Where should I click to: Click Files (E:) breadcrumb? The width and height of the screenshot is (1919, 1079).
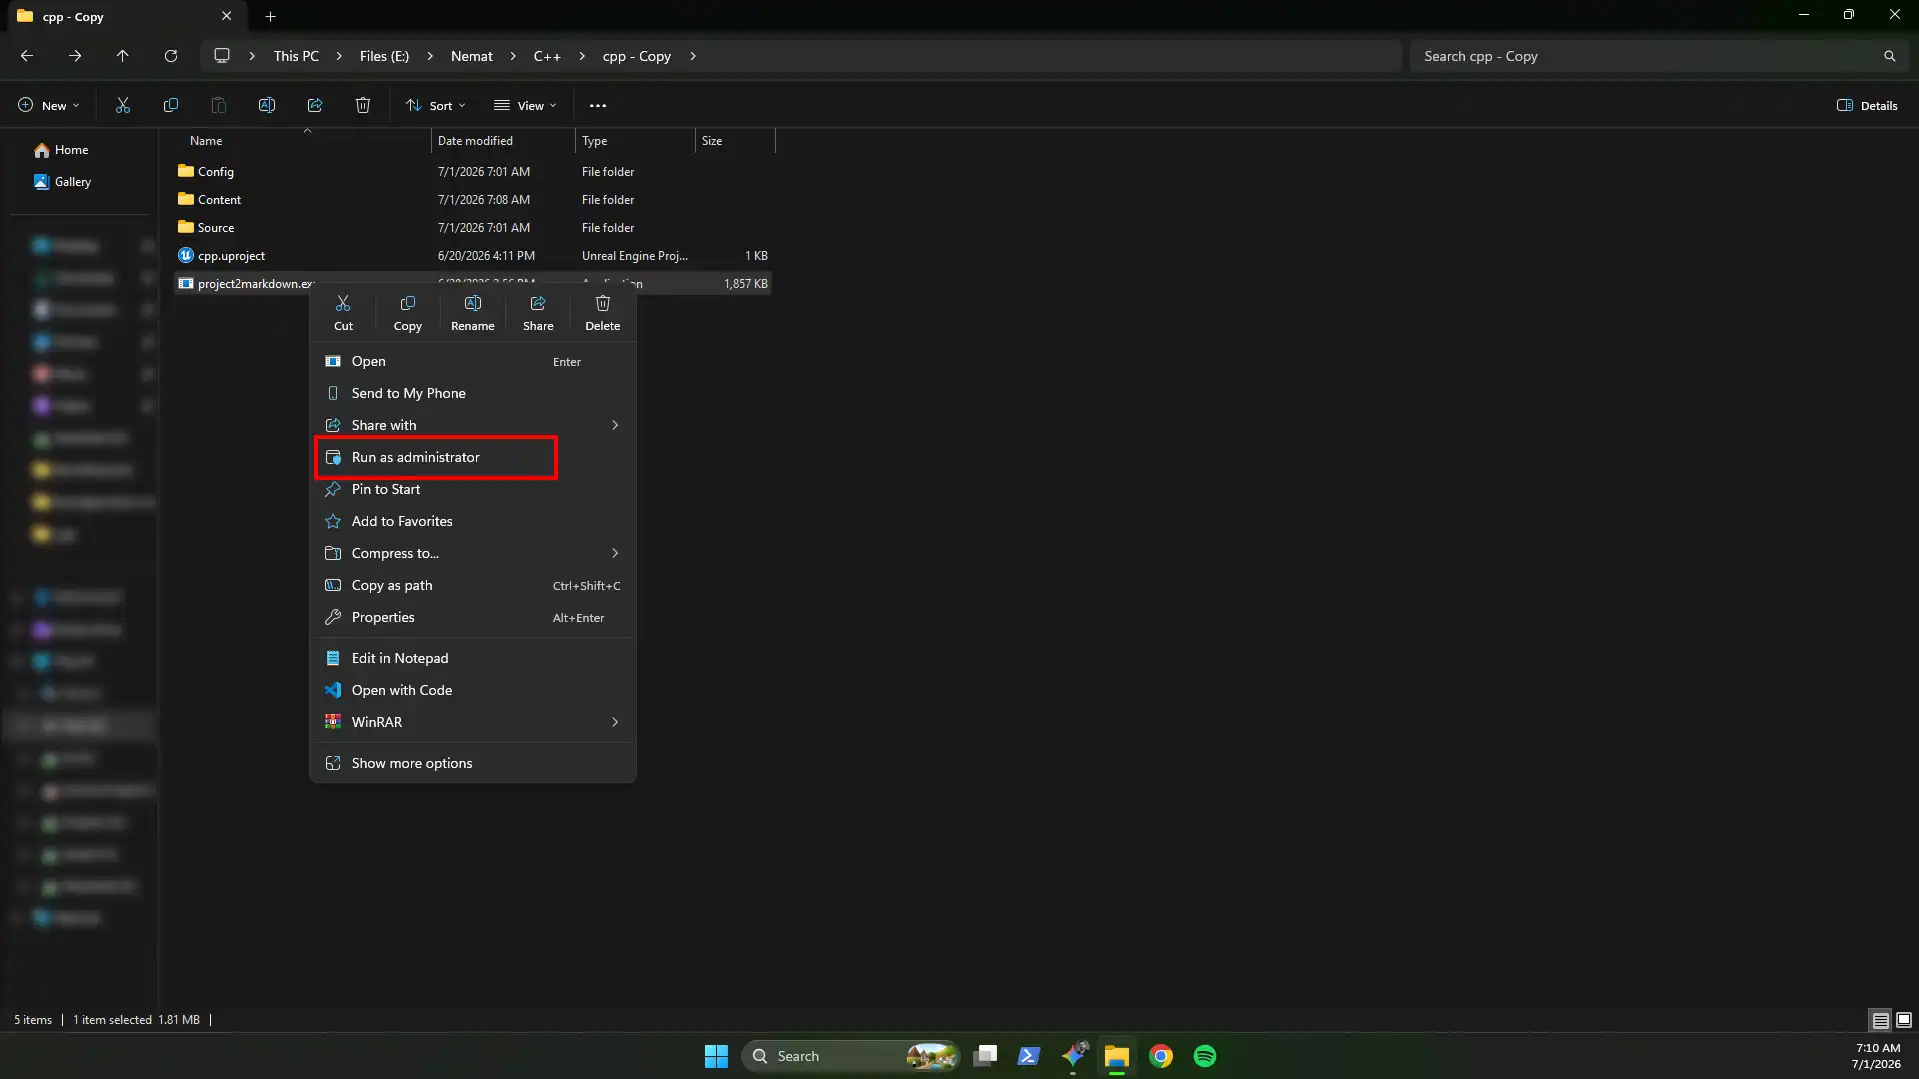click(x=384, y=56)
